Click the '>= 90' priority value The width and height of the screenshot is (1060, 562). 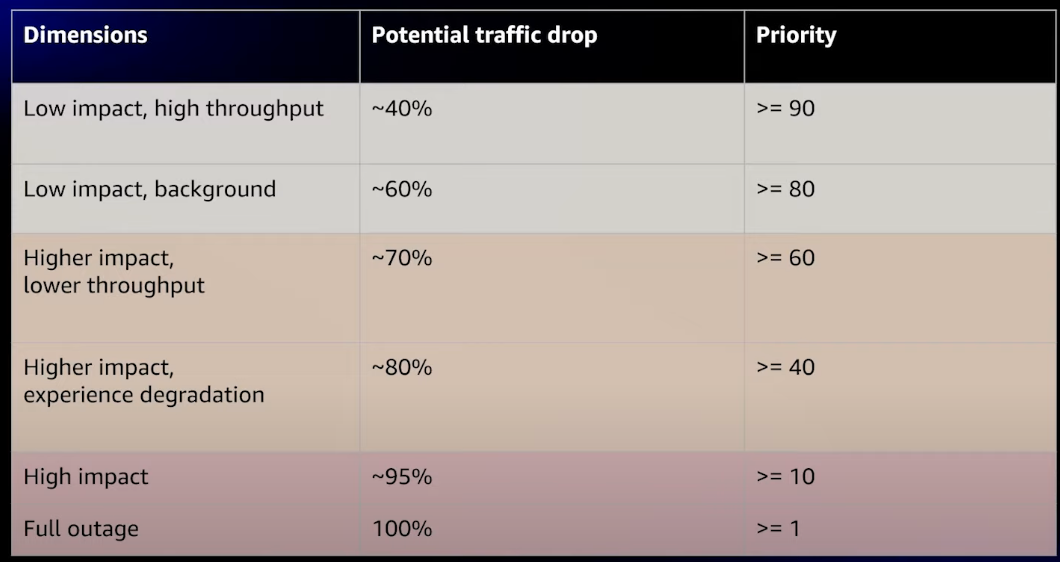pos(786,108)
